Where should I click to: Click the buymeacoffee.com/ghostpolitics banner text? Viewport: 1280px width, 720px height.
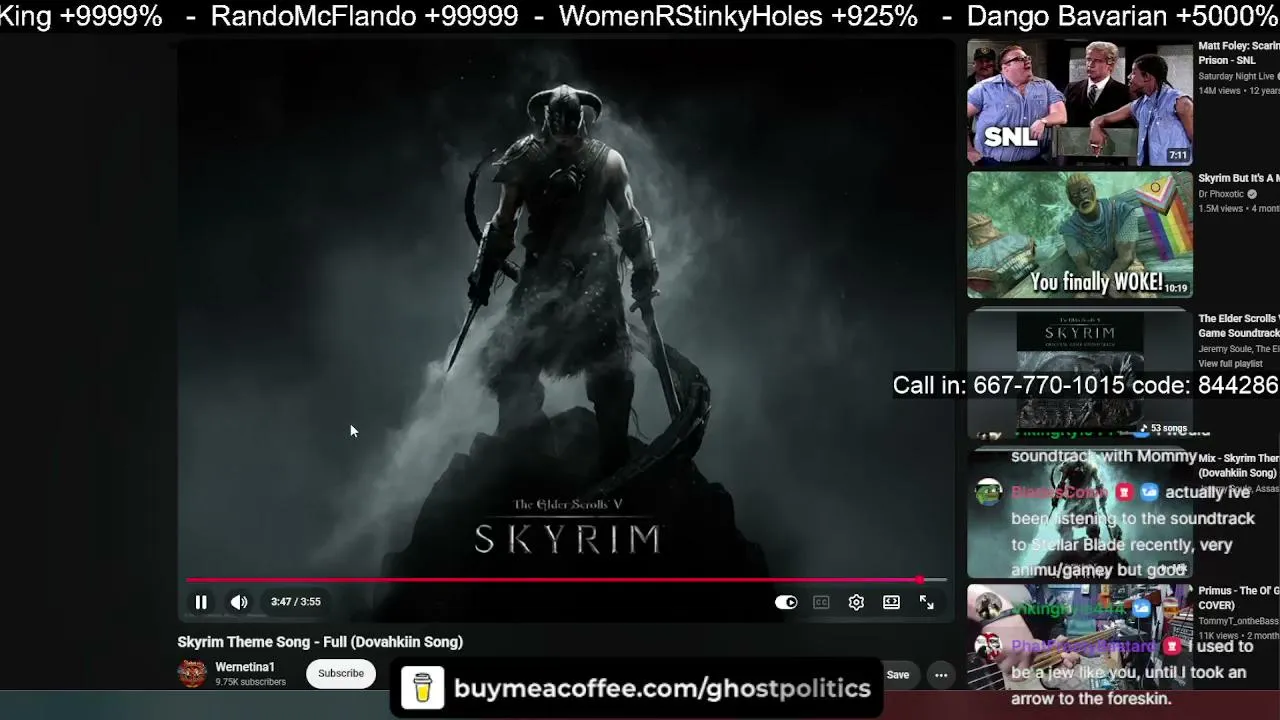(x=662, y=688)
